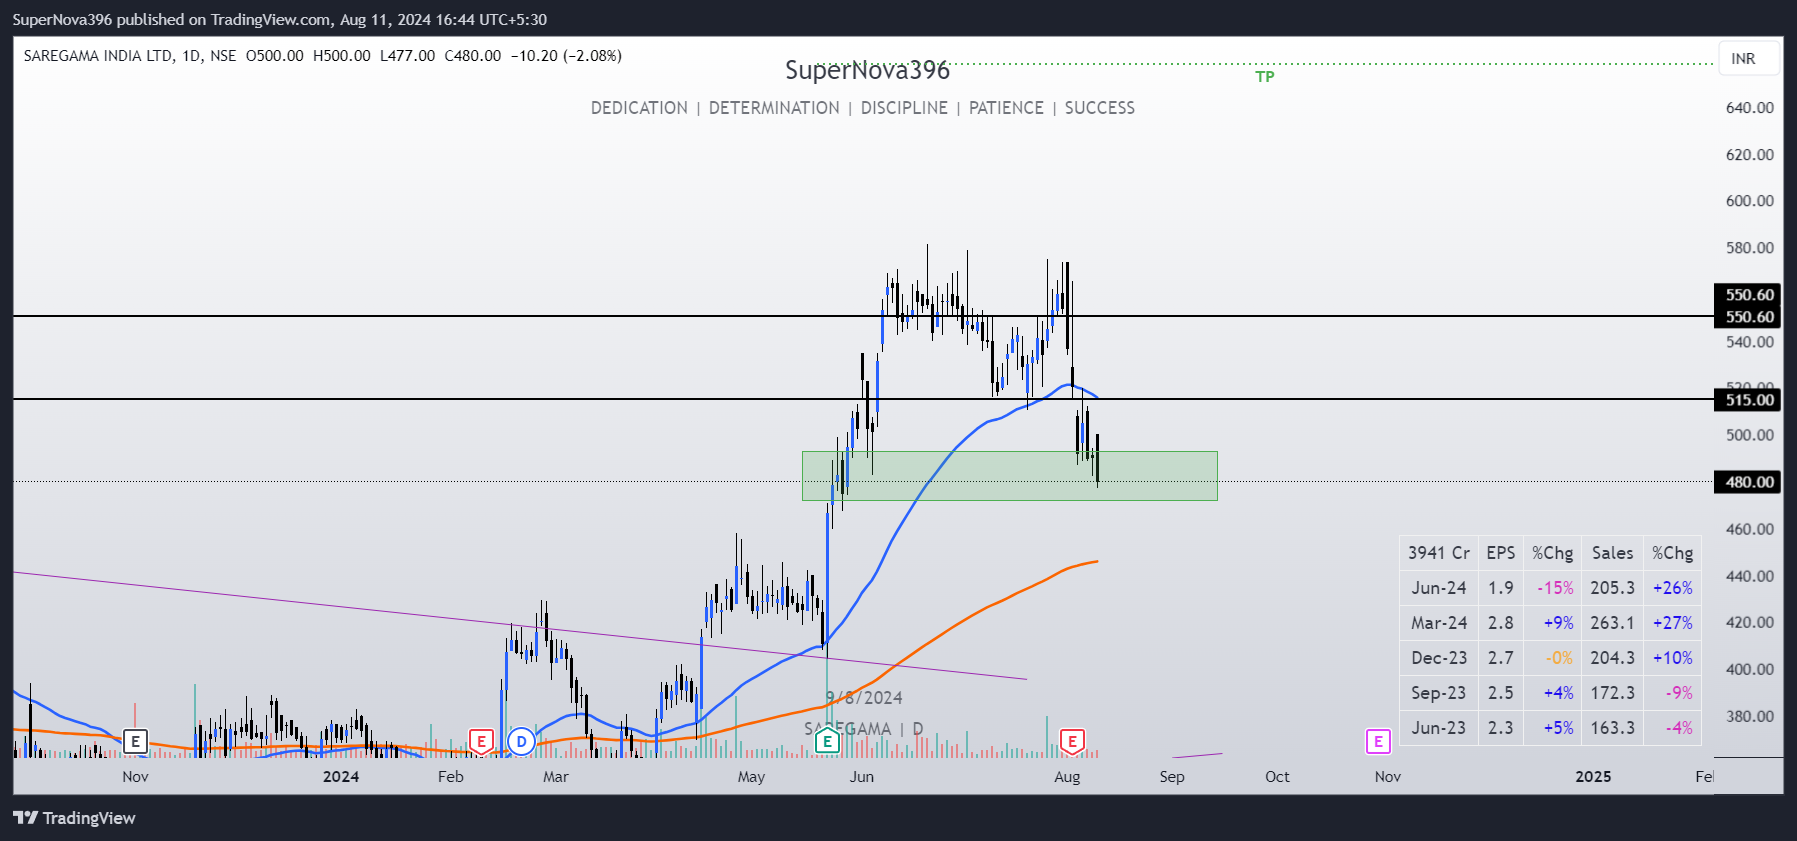This screenshot has height=841, width=1797.
Task: Click the Aug label on time axis
Action: tap(1067, 777)
